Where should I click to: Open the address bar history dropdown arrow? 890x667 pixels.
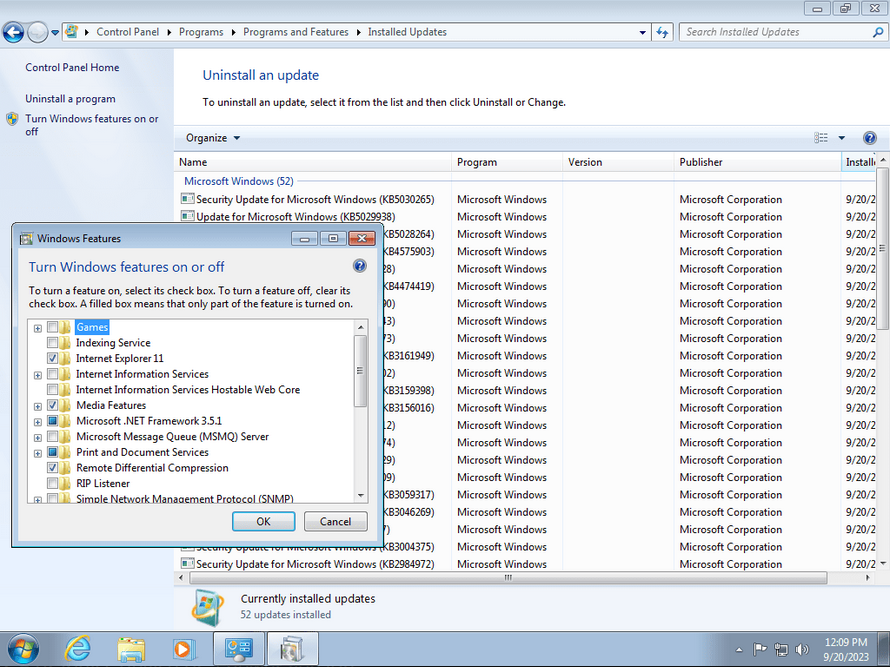(643, 32)
